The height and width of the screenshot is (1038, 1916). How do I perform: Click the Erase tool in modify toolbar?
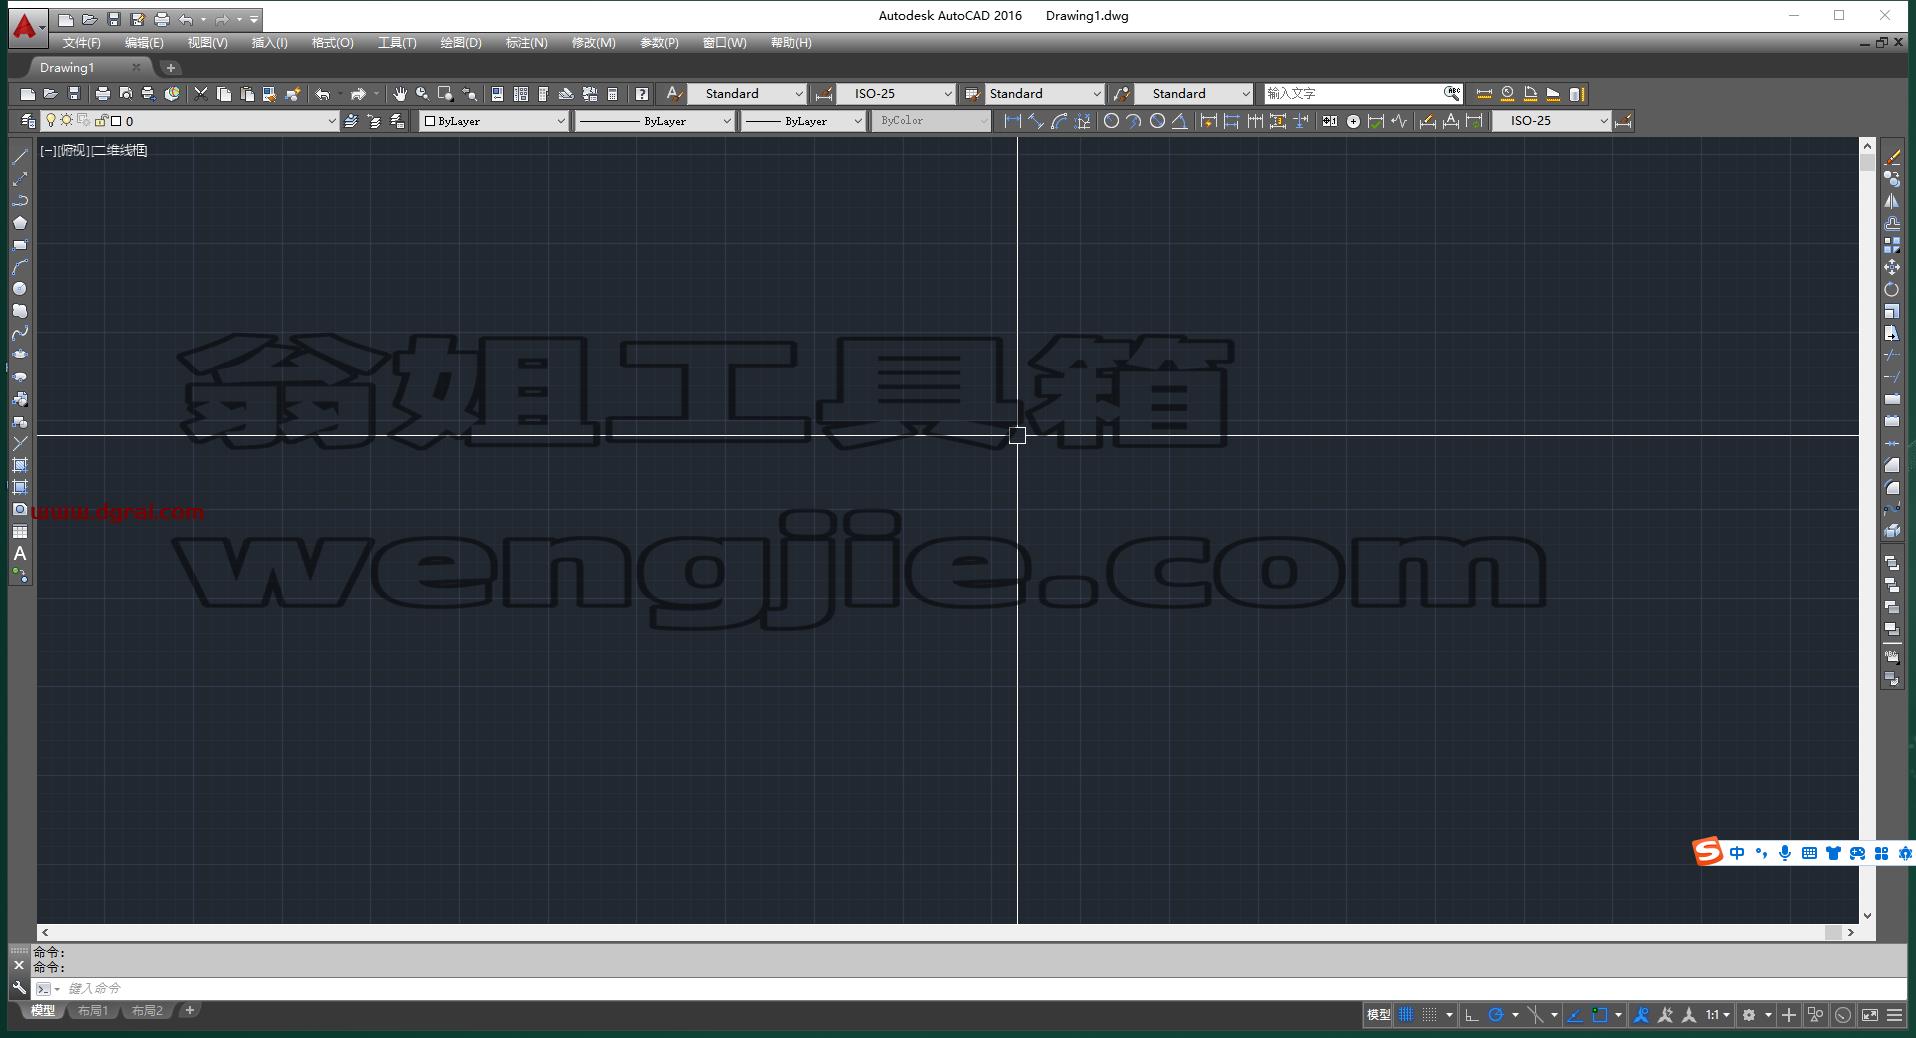coord(1892,157)
